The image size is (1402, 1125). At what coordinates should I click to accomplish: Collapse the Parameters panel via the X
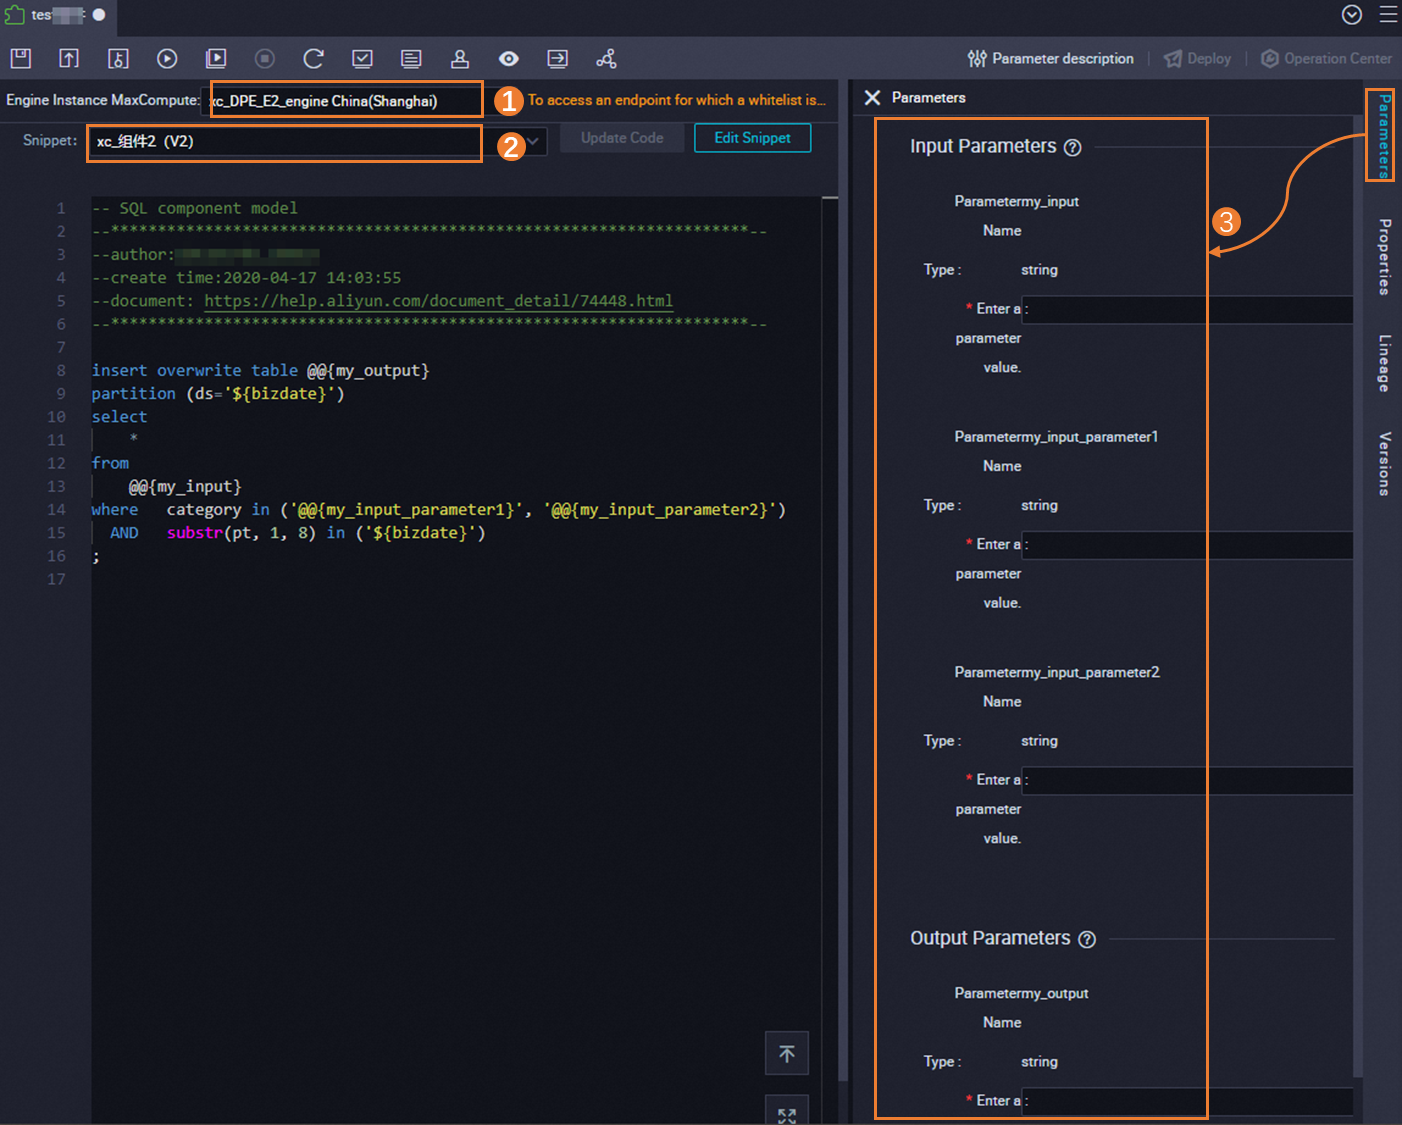872,97
